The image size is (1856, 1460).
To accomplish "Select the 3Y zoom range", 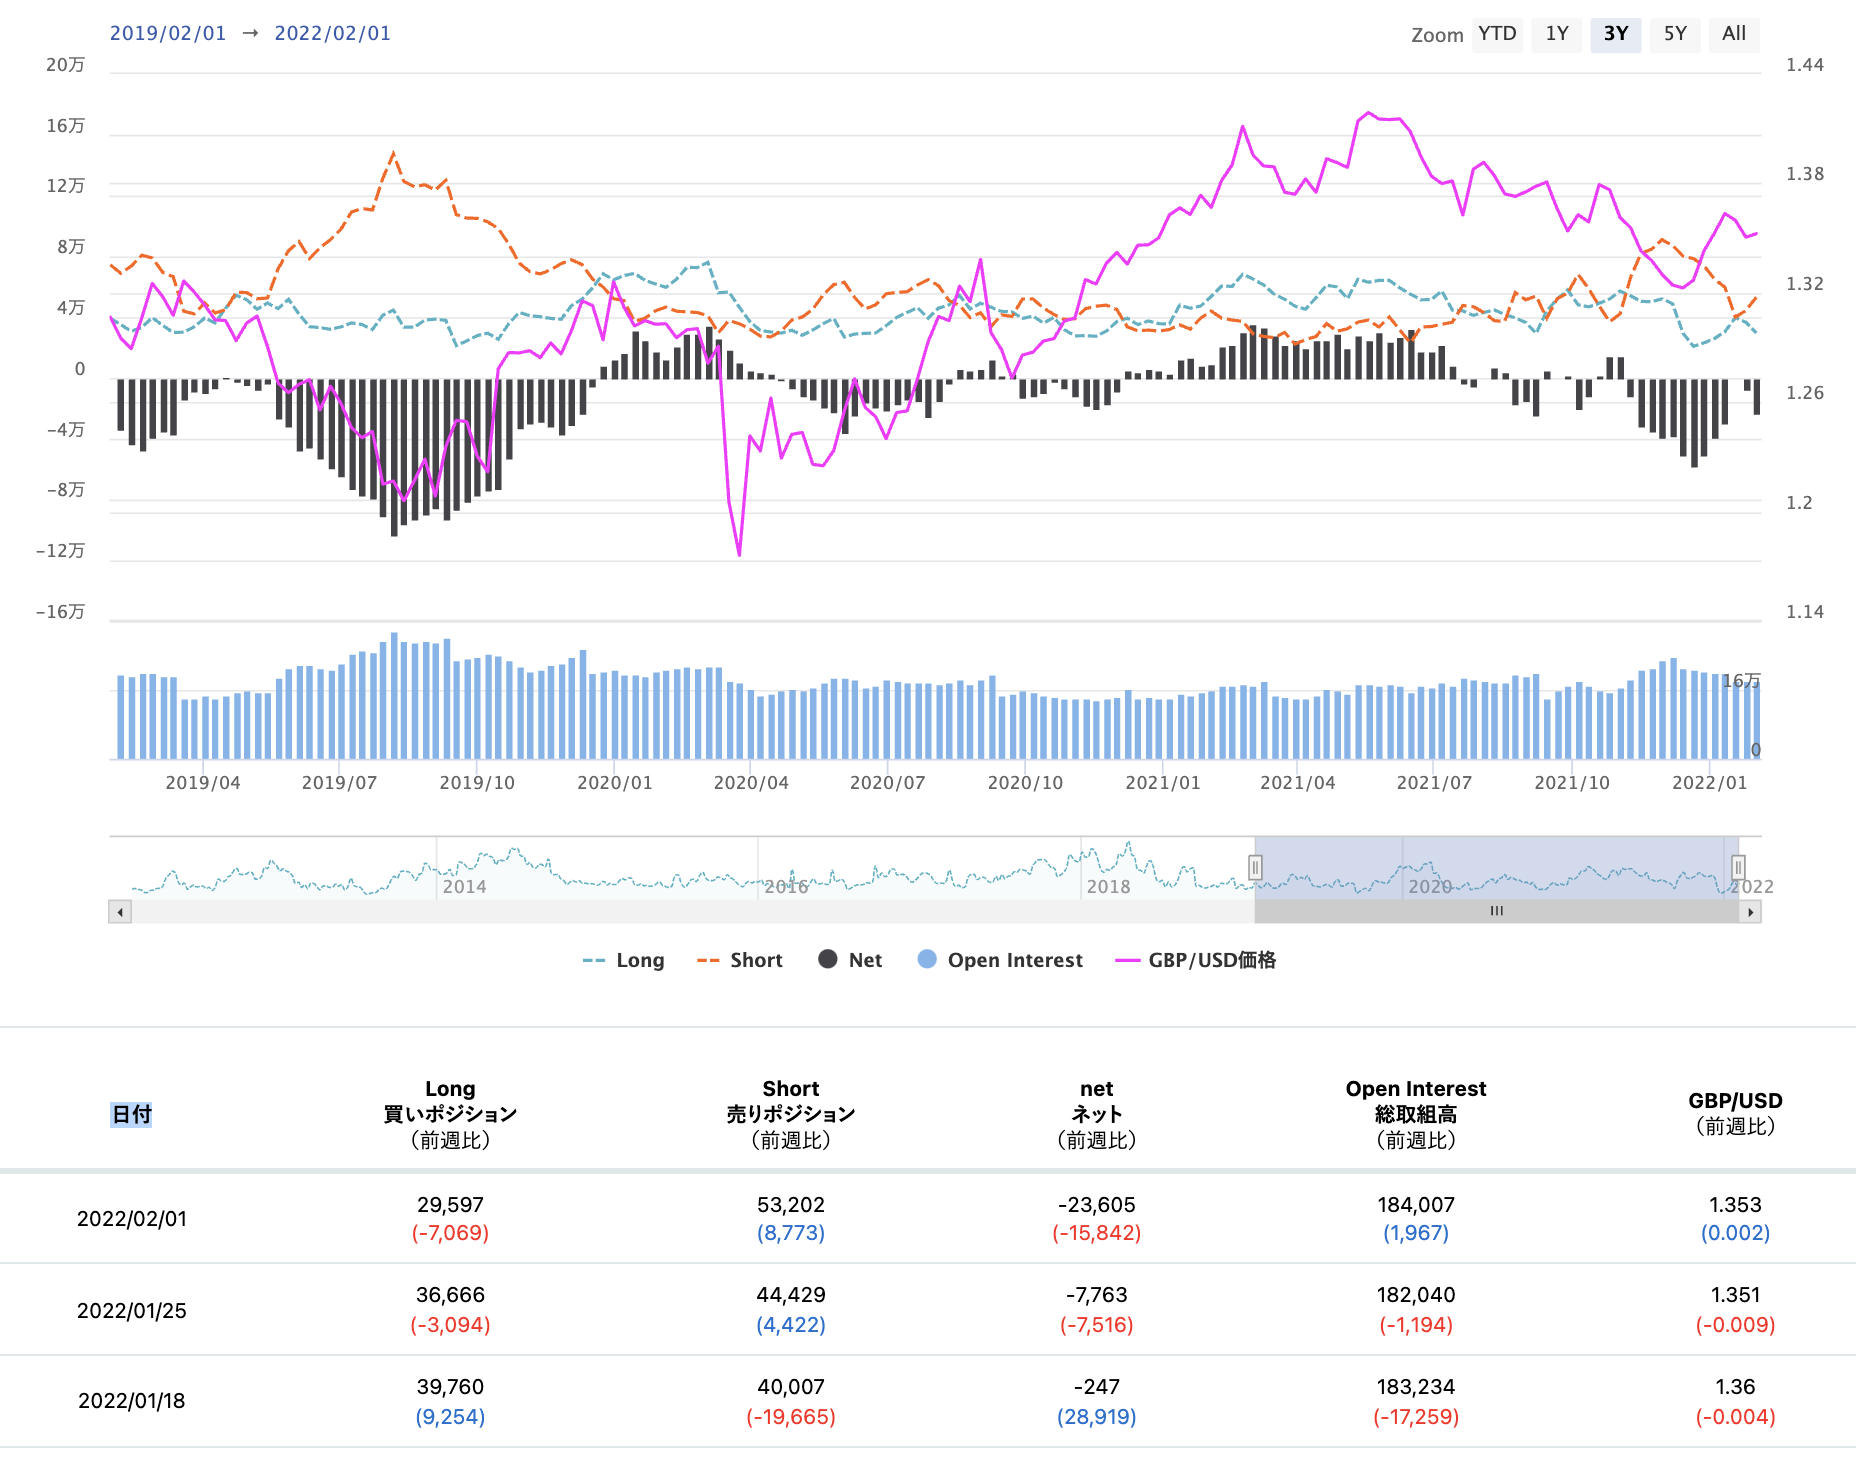I will [x=1616, y=34].
